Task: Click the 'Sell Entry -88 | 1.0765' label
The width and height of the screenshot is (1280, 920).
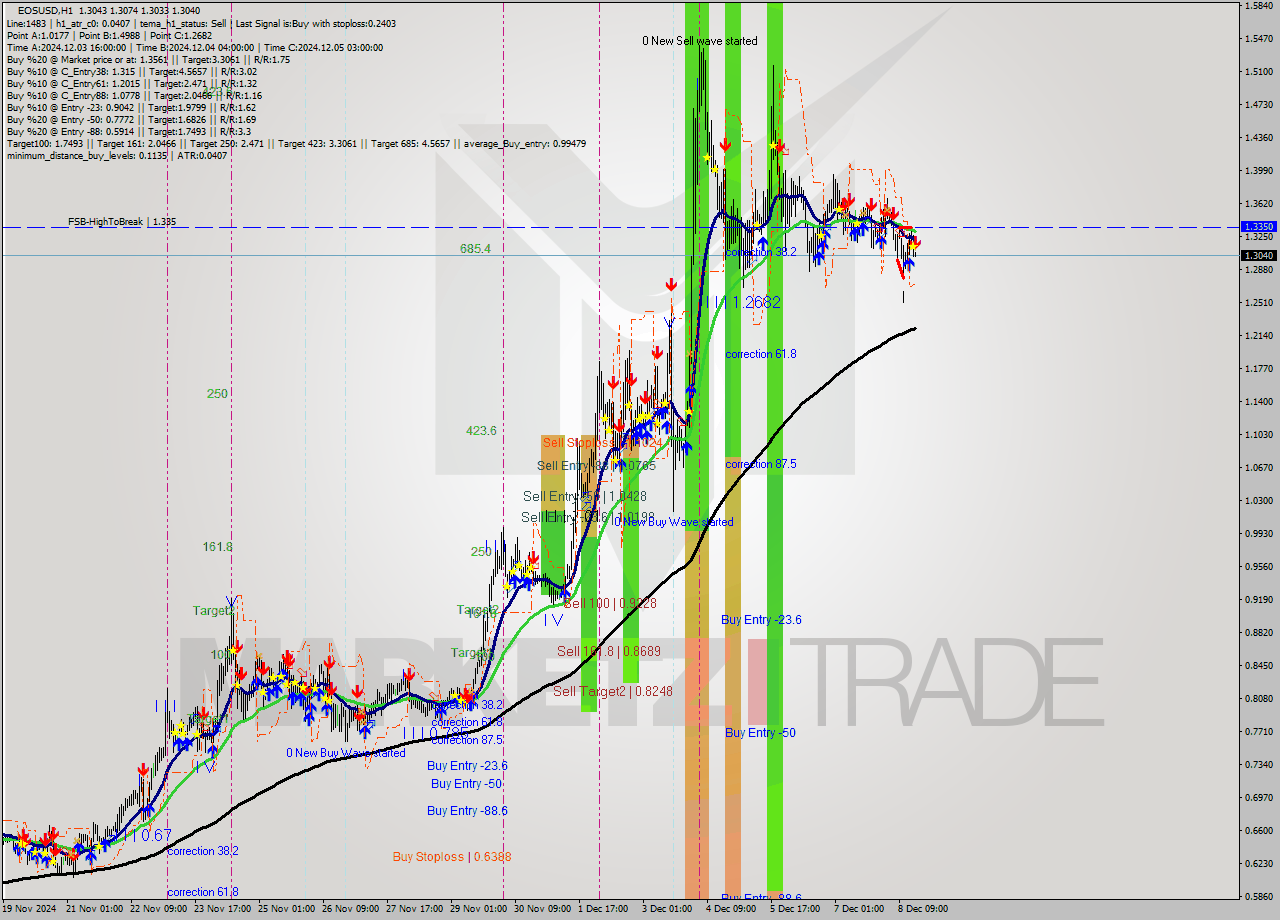Action: [x=596, y=465]
